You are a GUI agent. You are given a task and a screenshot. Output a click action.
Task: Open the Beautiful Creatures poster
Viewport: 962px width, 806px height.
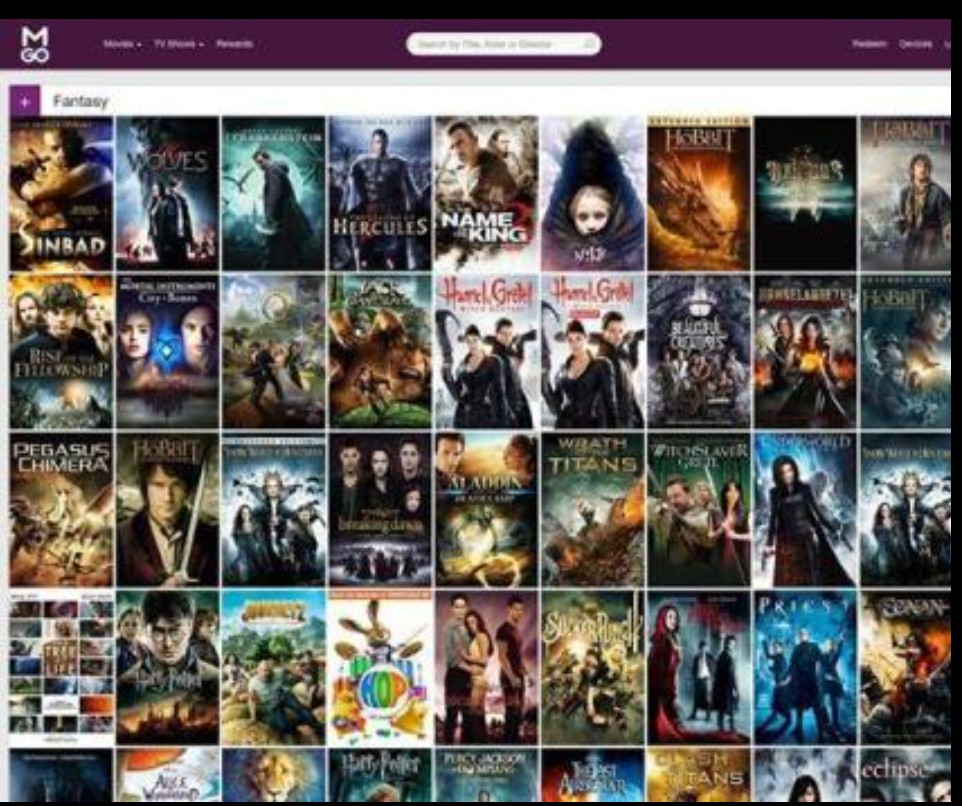[x=699, y=351]
